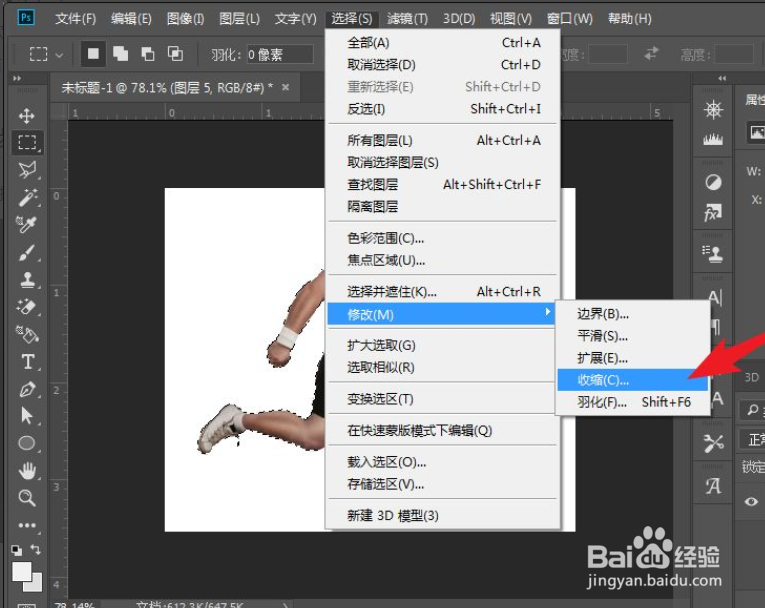Click Add to Selection mode button

(121, 53)
